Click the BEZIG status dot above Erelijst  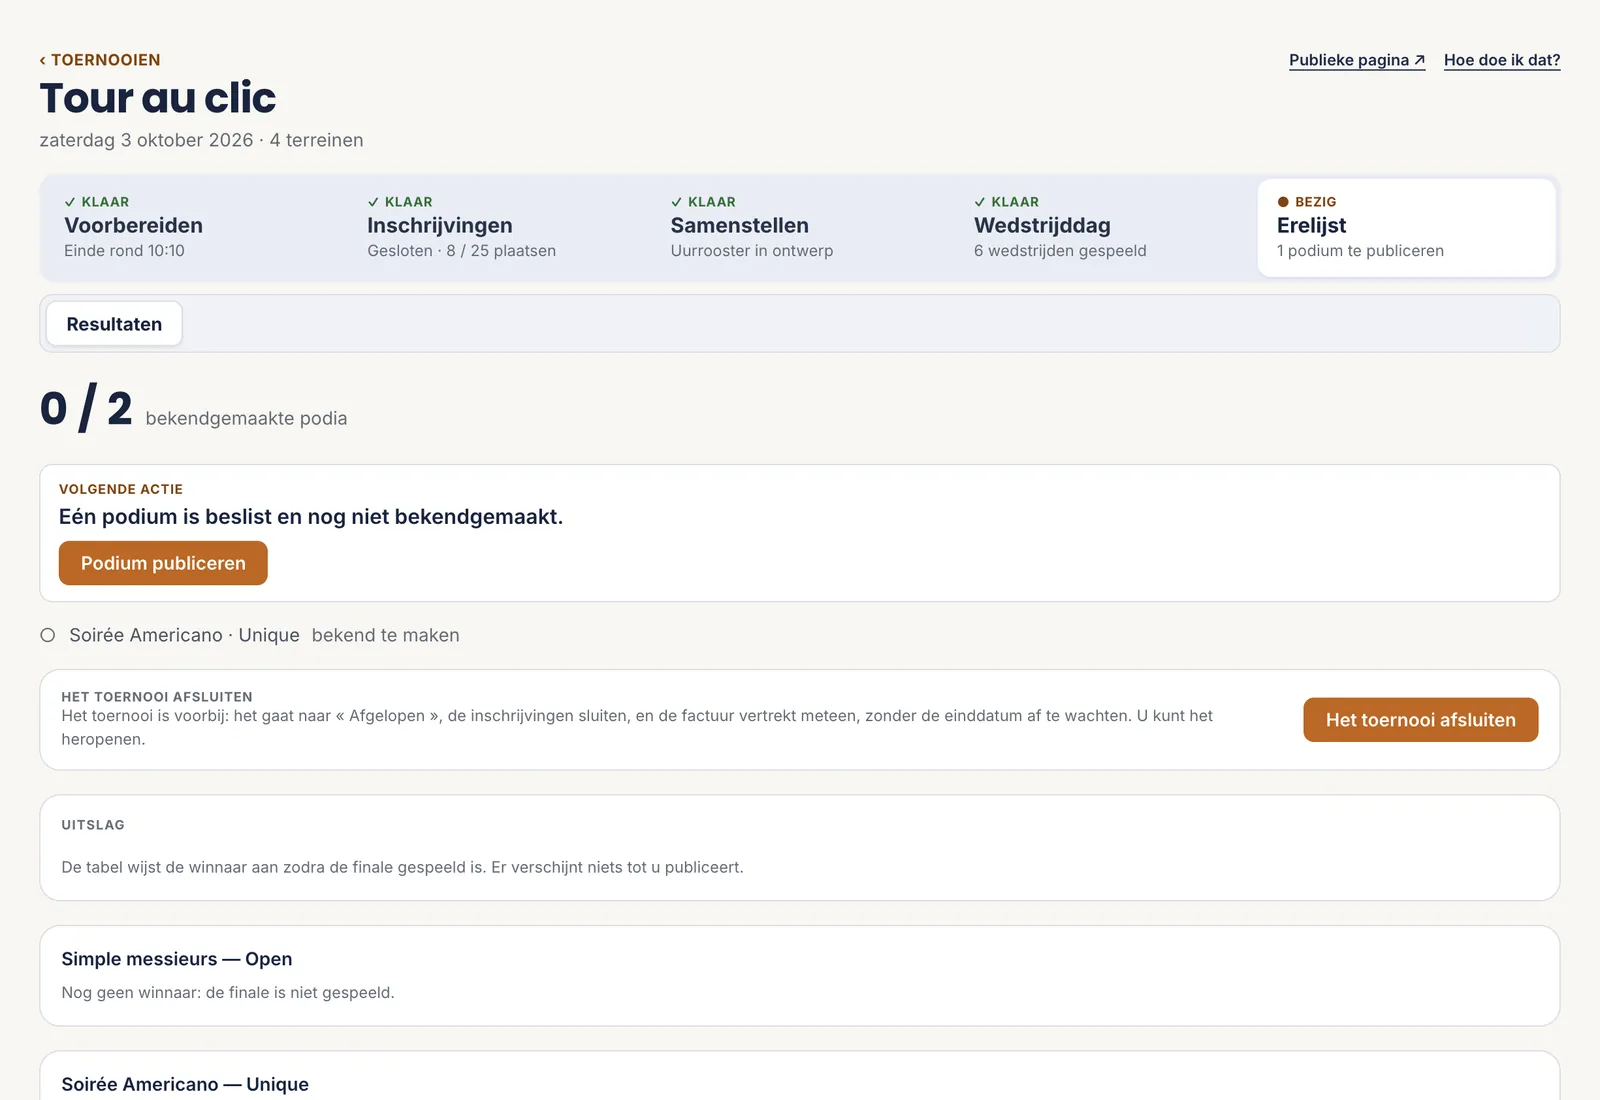tap(1283, 202)
